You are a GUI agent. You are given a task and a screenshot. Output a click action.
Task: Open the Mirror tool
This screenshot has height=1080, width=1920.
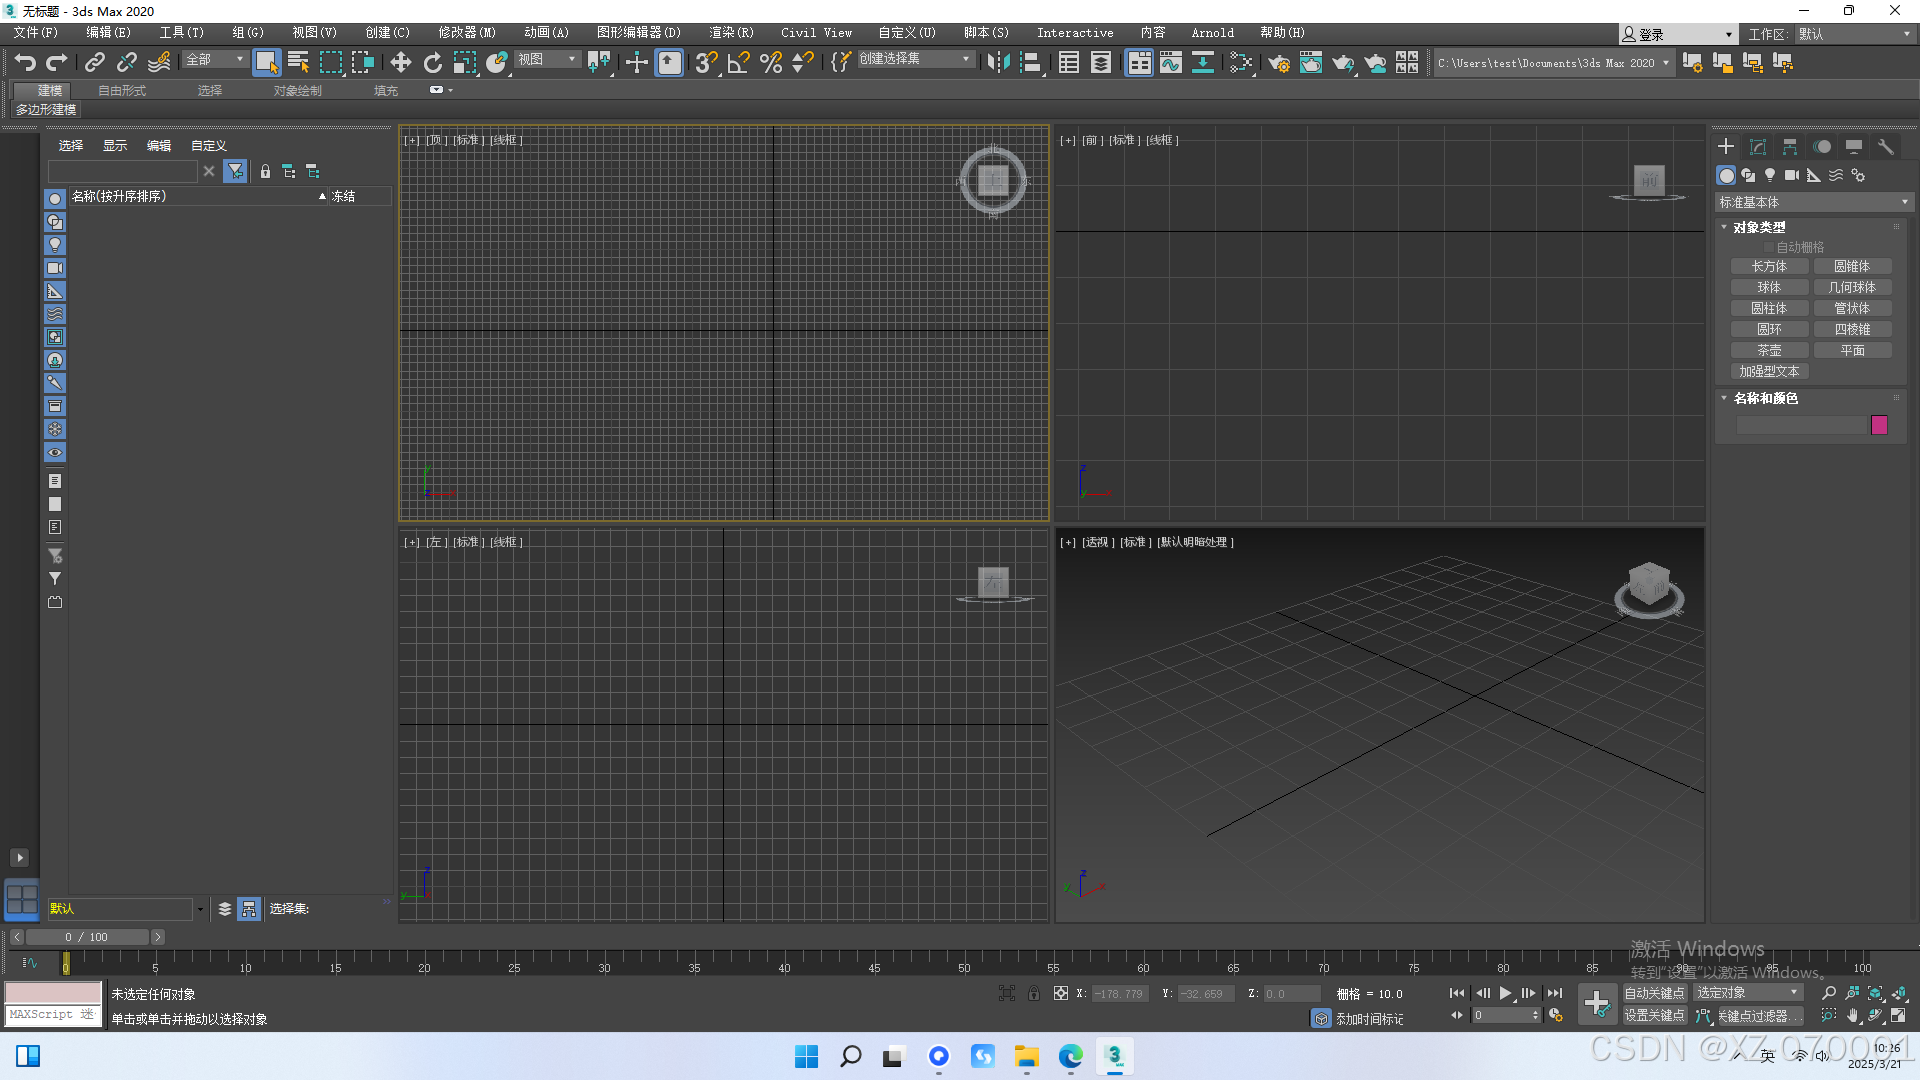click(x=997, y=63)
